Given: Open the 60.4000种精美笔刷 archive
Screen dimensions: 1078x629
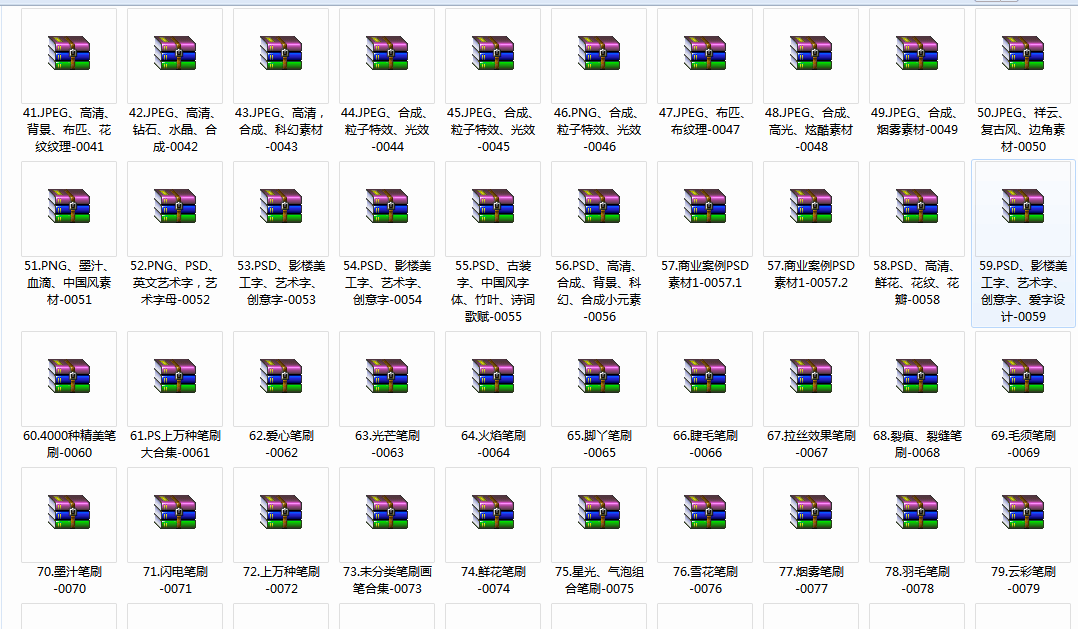Looking at the screenshot, I should coord(68,380).
